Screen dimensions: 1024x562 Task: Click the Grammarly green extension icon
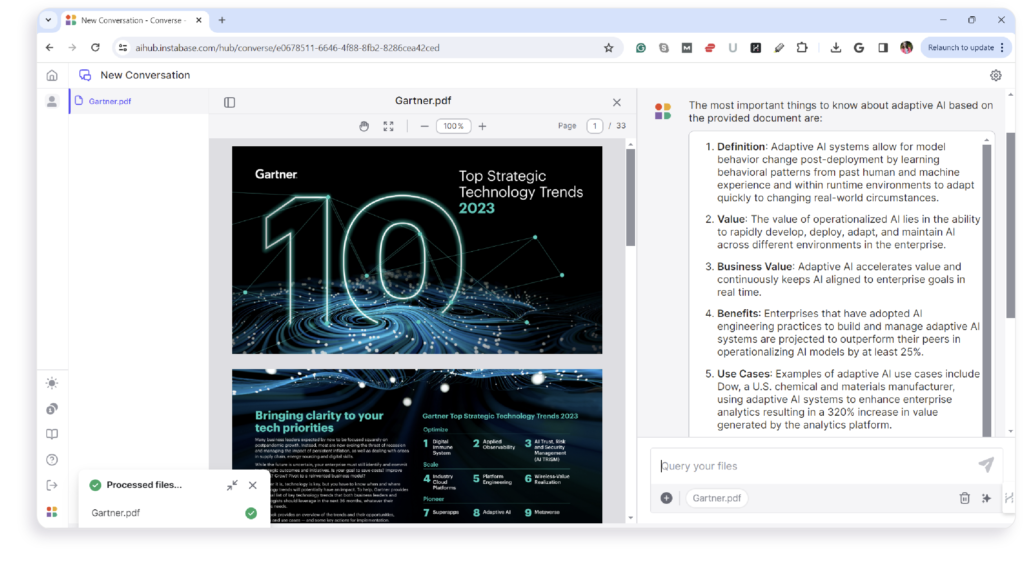641,48
